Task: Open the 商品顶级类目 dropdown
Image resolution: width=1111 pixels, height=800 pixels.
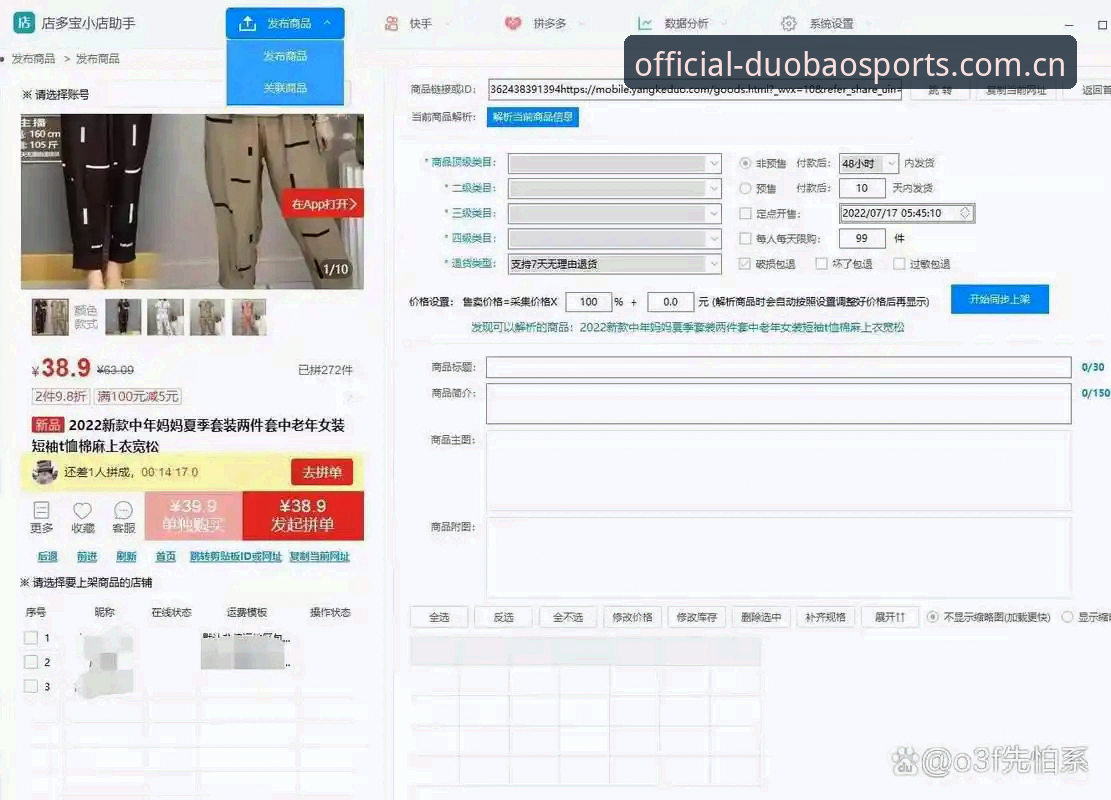Action: click(614, 163)
